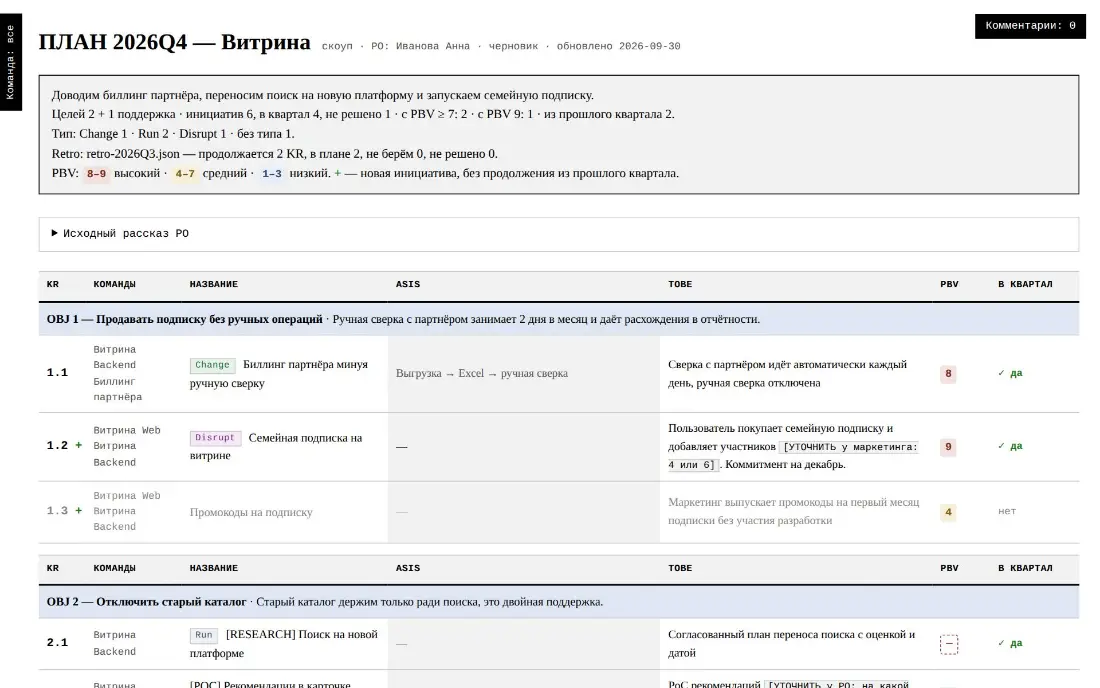
Task: Click the нет value in row 1.3
Action: tap(1007, 511)
